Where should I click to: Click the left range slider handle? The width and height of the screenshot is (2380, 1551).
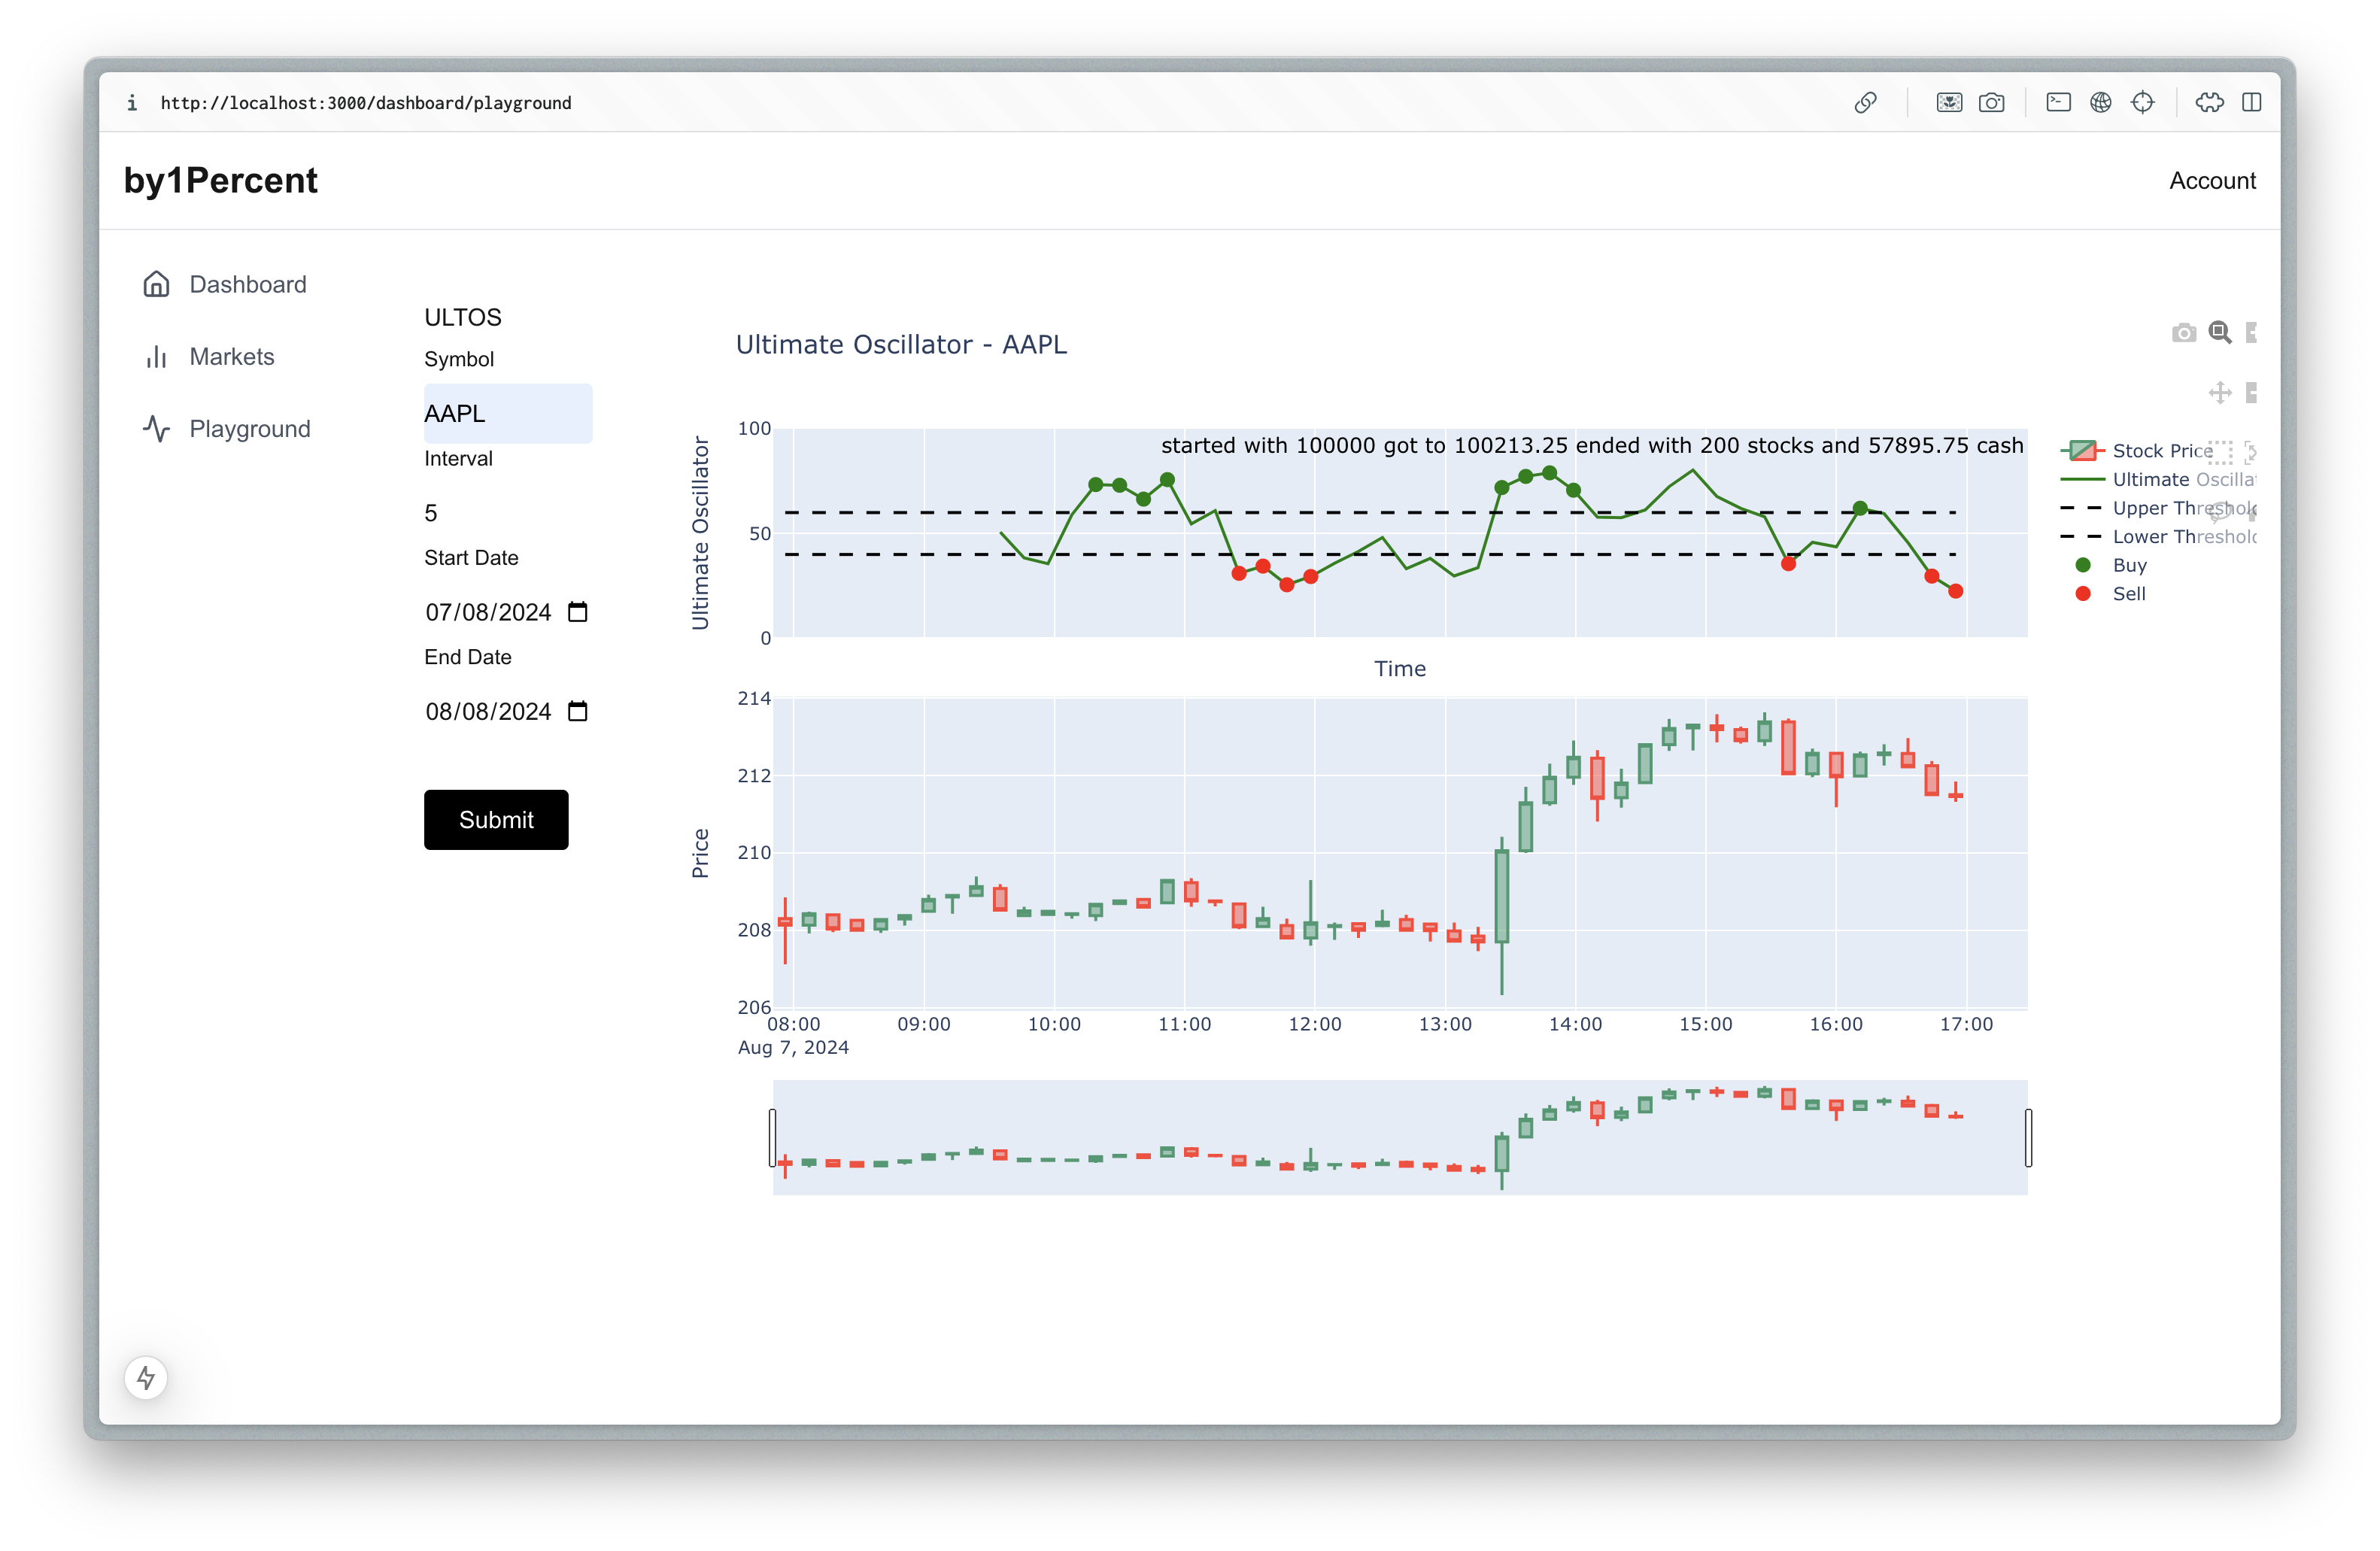772,1137
